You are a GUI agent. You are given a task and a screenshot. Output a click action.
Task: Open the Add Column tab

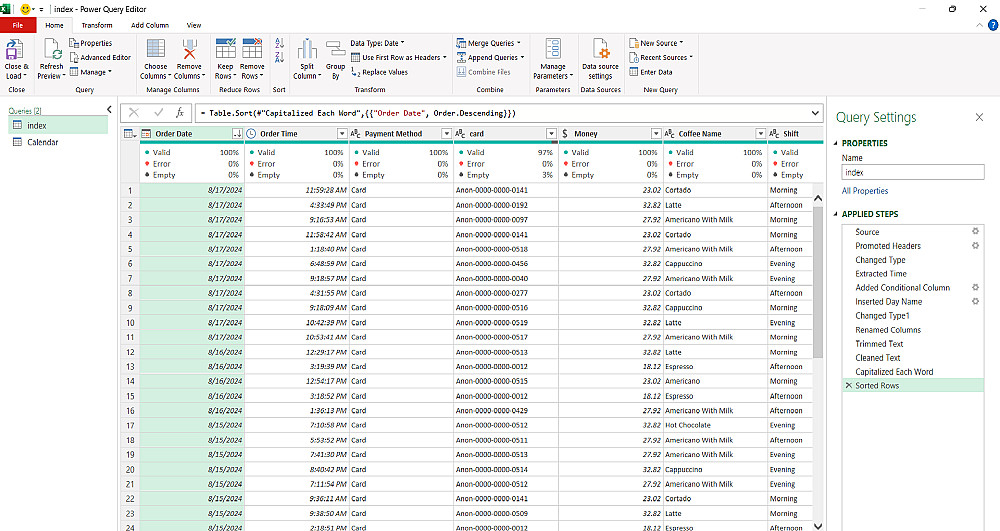[150, 25]
